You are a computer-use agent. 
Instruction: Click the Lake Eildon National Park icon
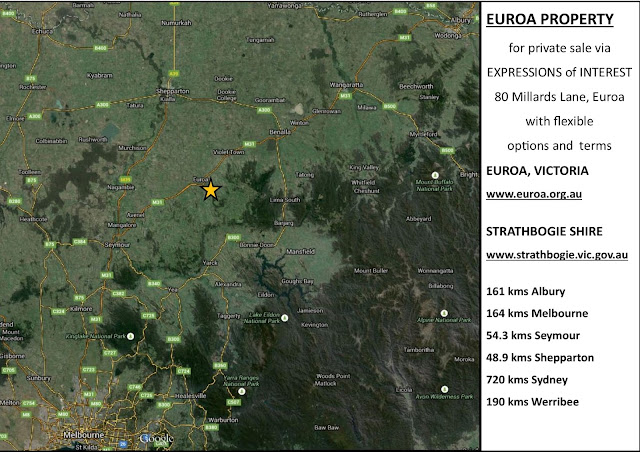coord(285,318)
